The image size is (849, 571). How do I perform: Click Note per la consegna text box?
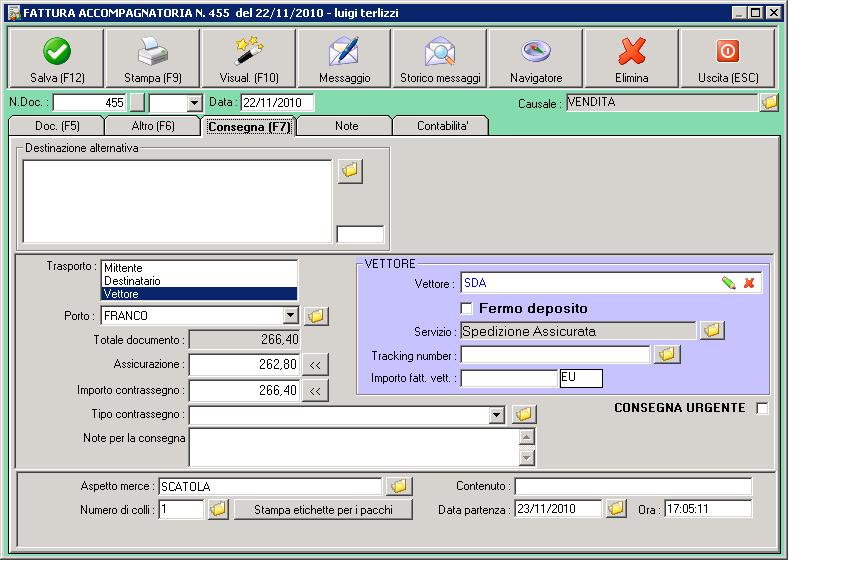tap(355, 447)
